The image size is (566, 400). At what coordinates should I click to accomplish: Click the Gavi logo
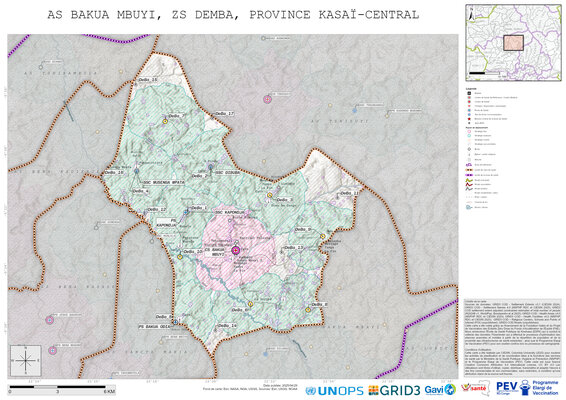pos(440,390)
